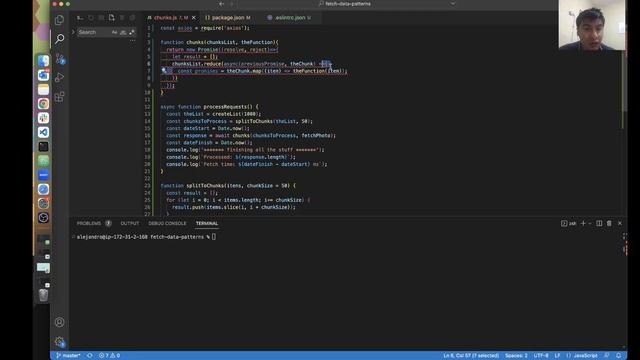The image size is (640, 360).
Task: Open OBS from the dock
Action: 43,218
